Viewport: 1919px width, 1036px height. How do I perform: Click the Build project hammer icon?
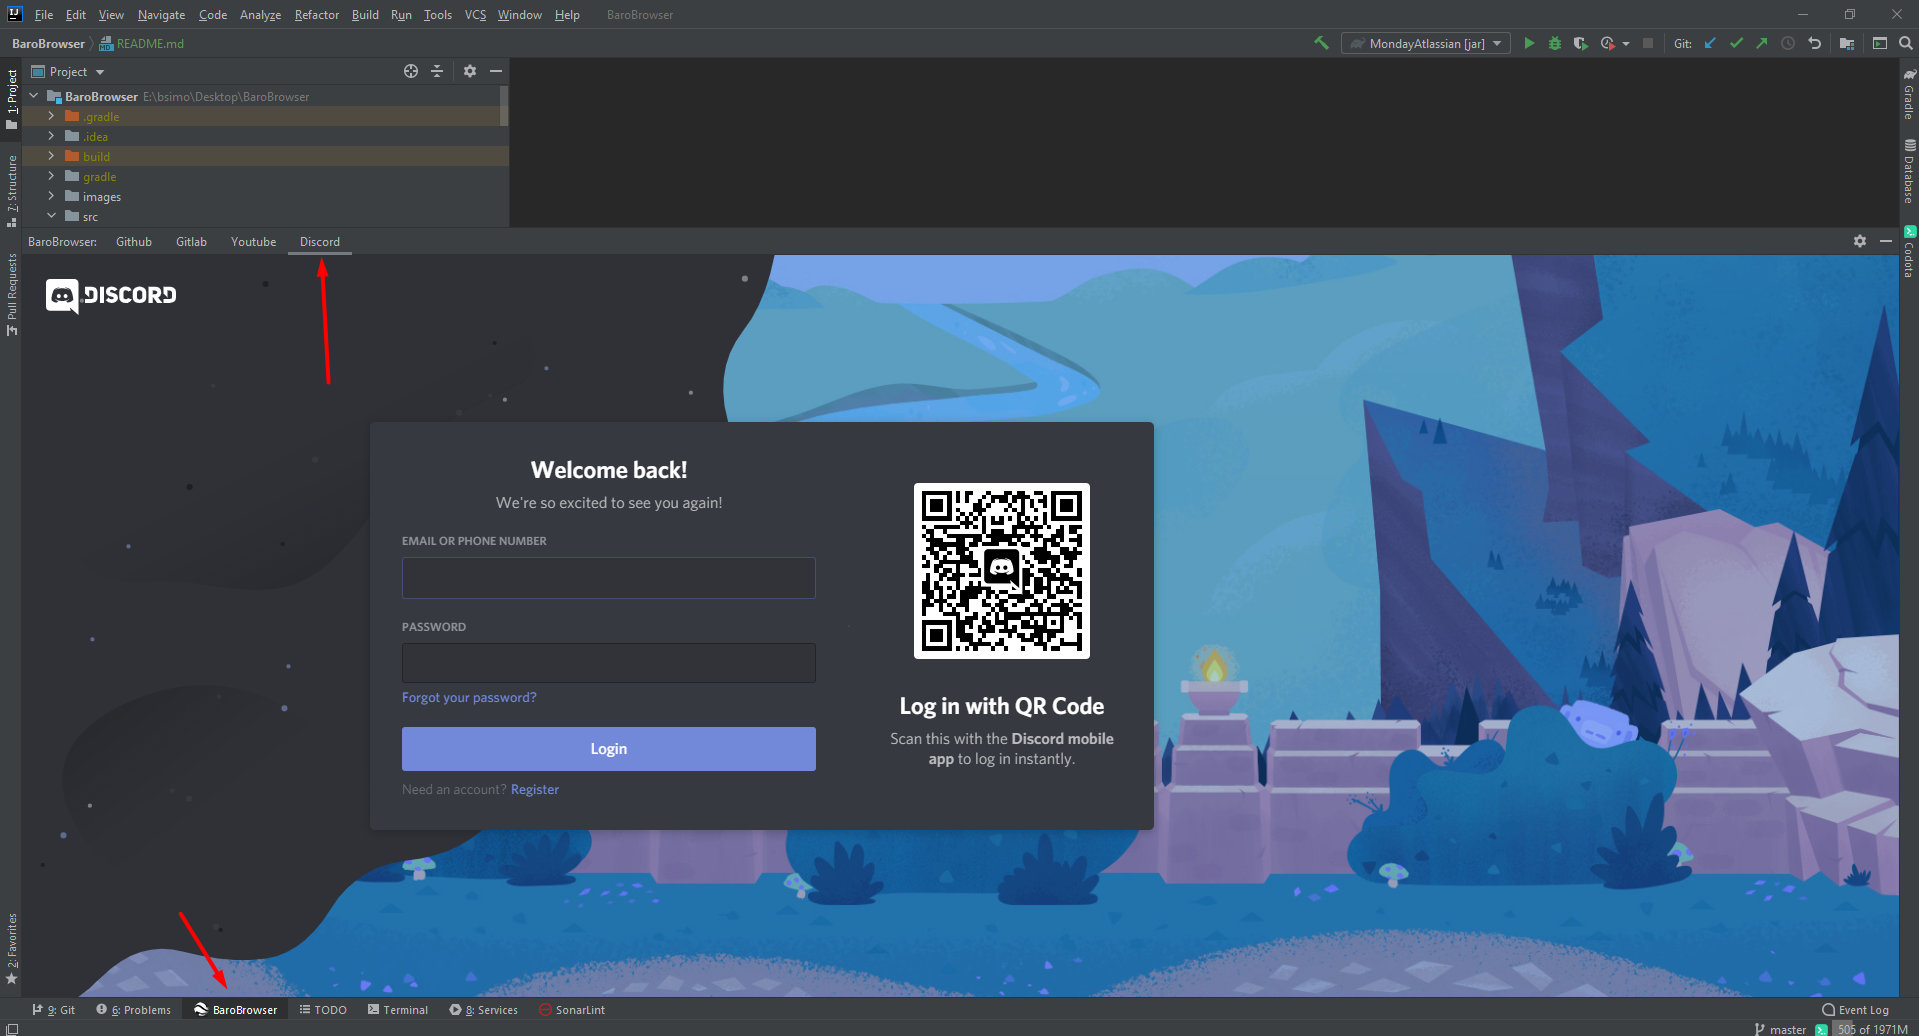tap(1321, 43)
